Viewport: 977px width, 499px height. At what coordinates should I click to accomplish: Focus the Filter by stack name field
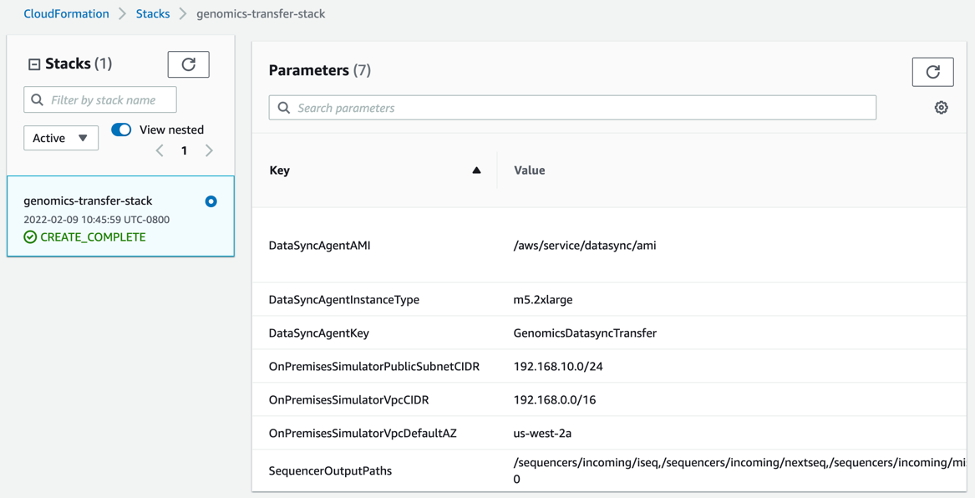(100, 100)
